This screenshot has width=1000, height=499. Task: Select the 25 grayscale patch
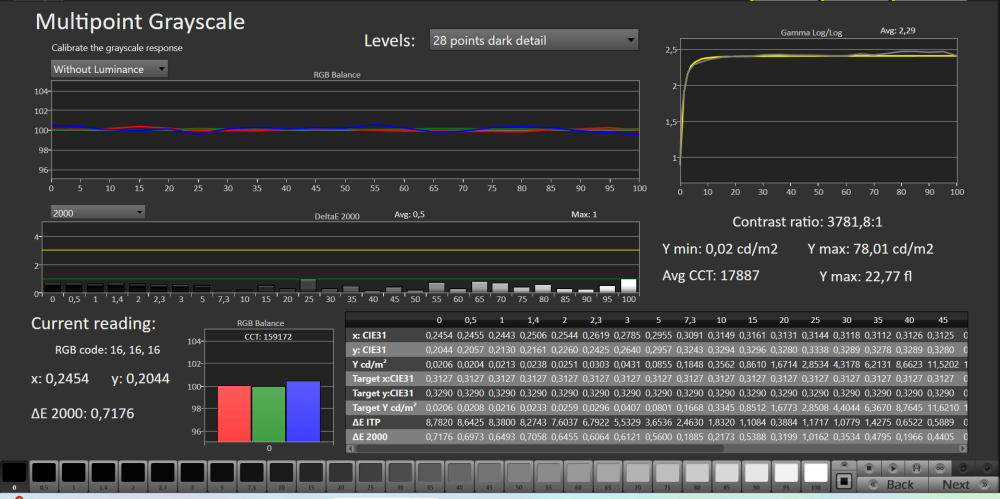(371, 477)
